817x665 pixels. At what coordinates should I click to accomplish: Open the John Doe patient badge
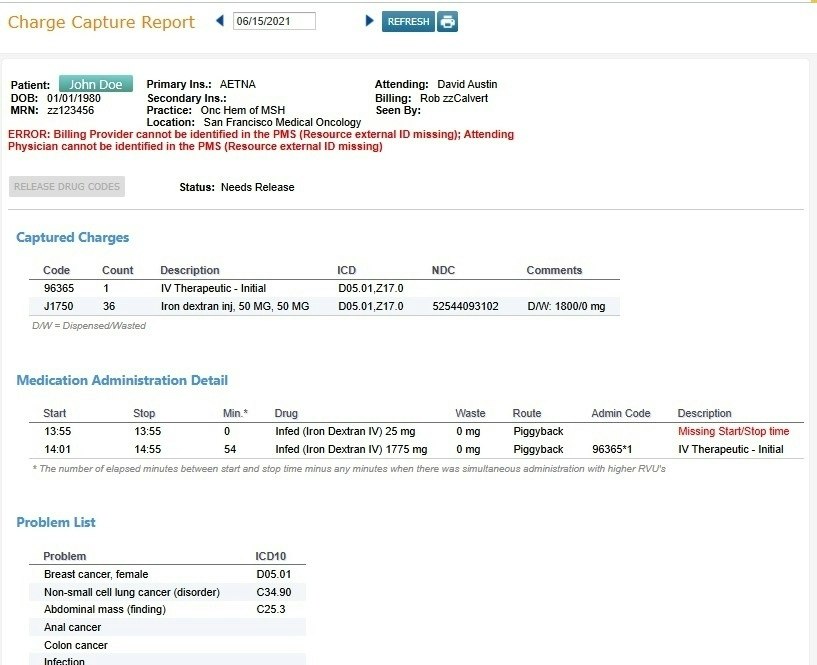coord(96,84)
